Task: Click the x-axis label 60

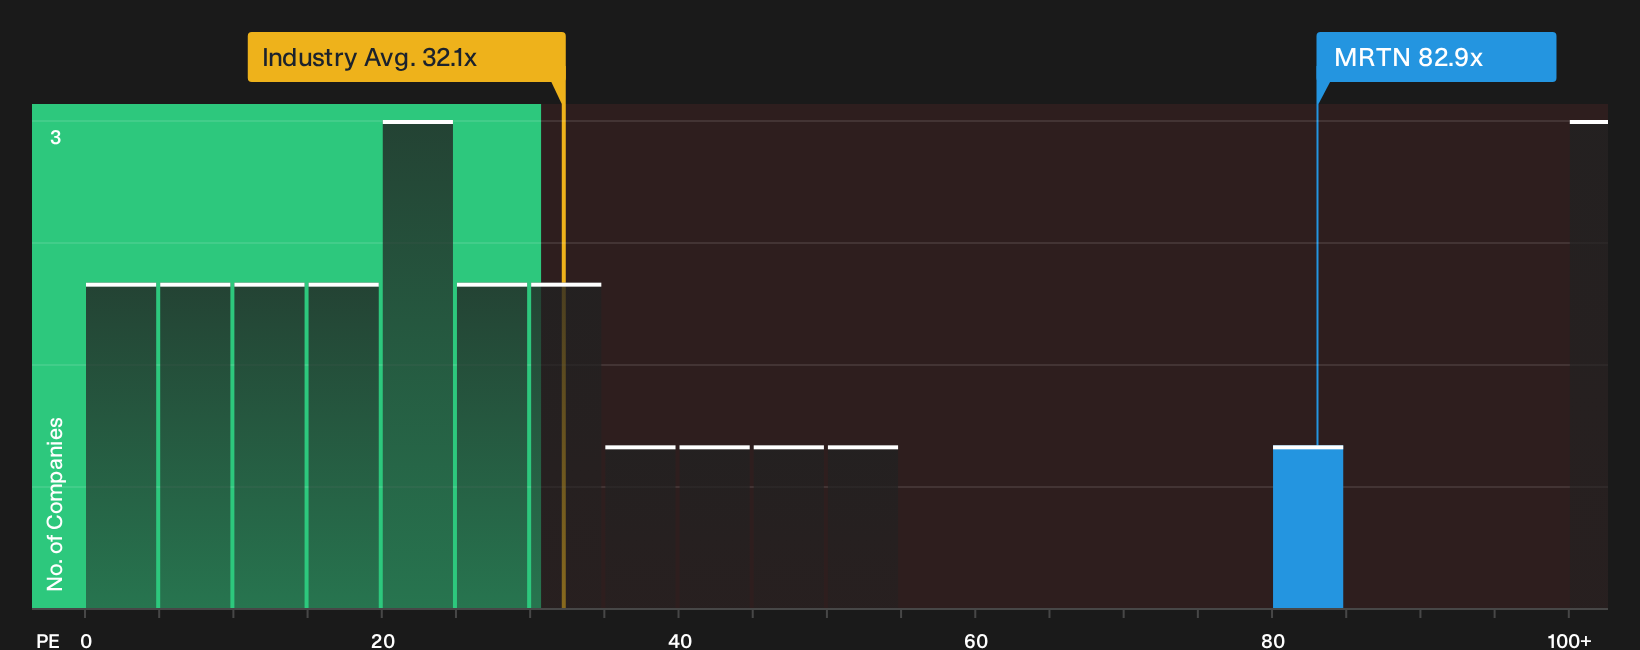Action: coord(976,640)
